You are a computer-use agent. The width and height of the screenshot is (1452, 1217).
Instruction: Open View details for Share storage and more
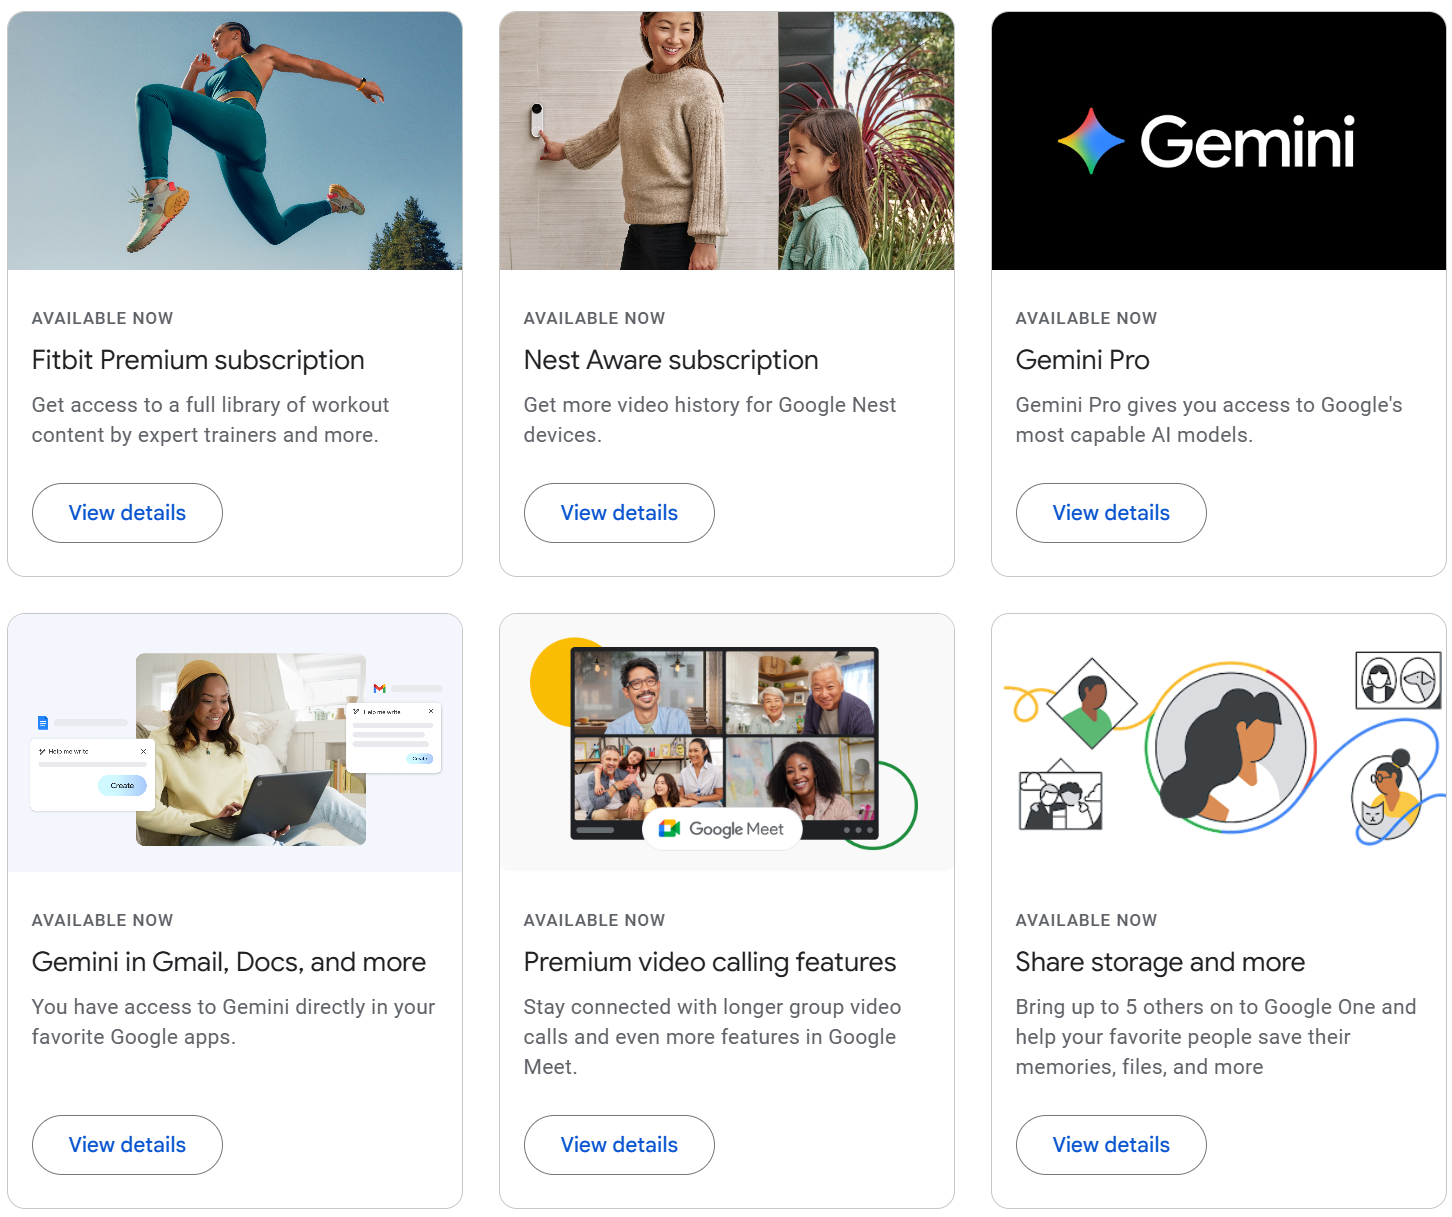[x=1111, y=1145]
